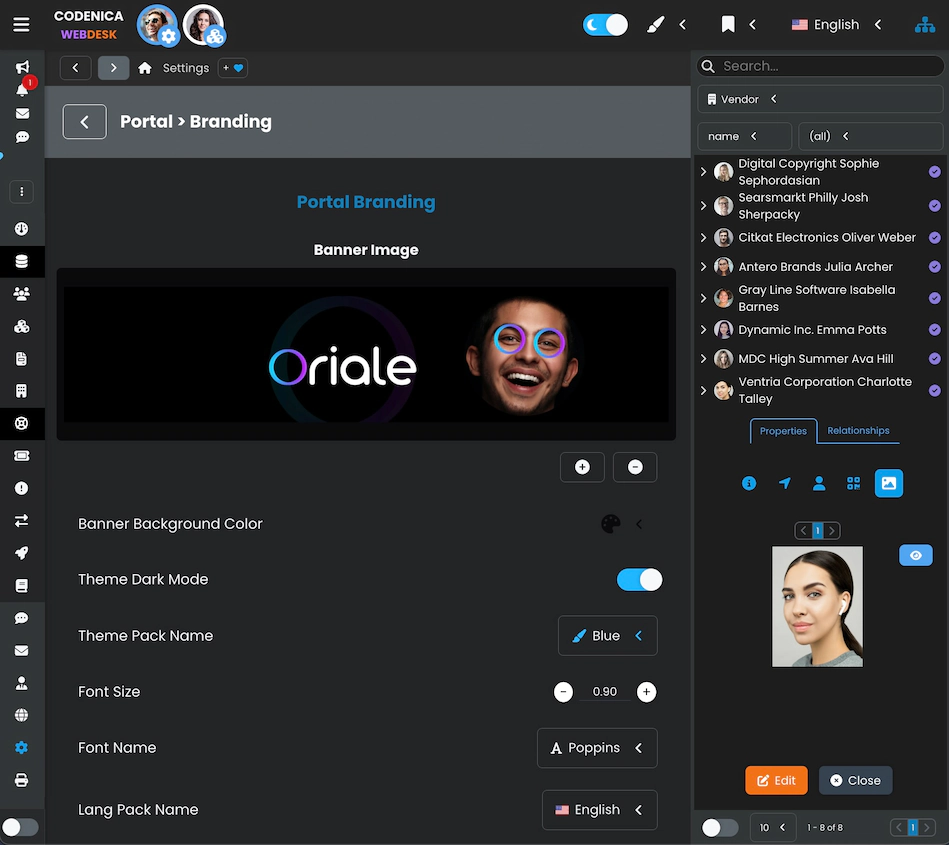Expand the Ventria Corporation Charlotte Talley row
Image resolution: width=949 pixels, height=845 pixels.
tap(705, 390)
